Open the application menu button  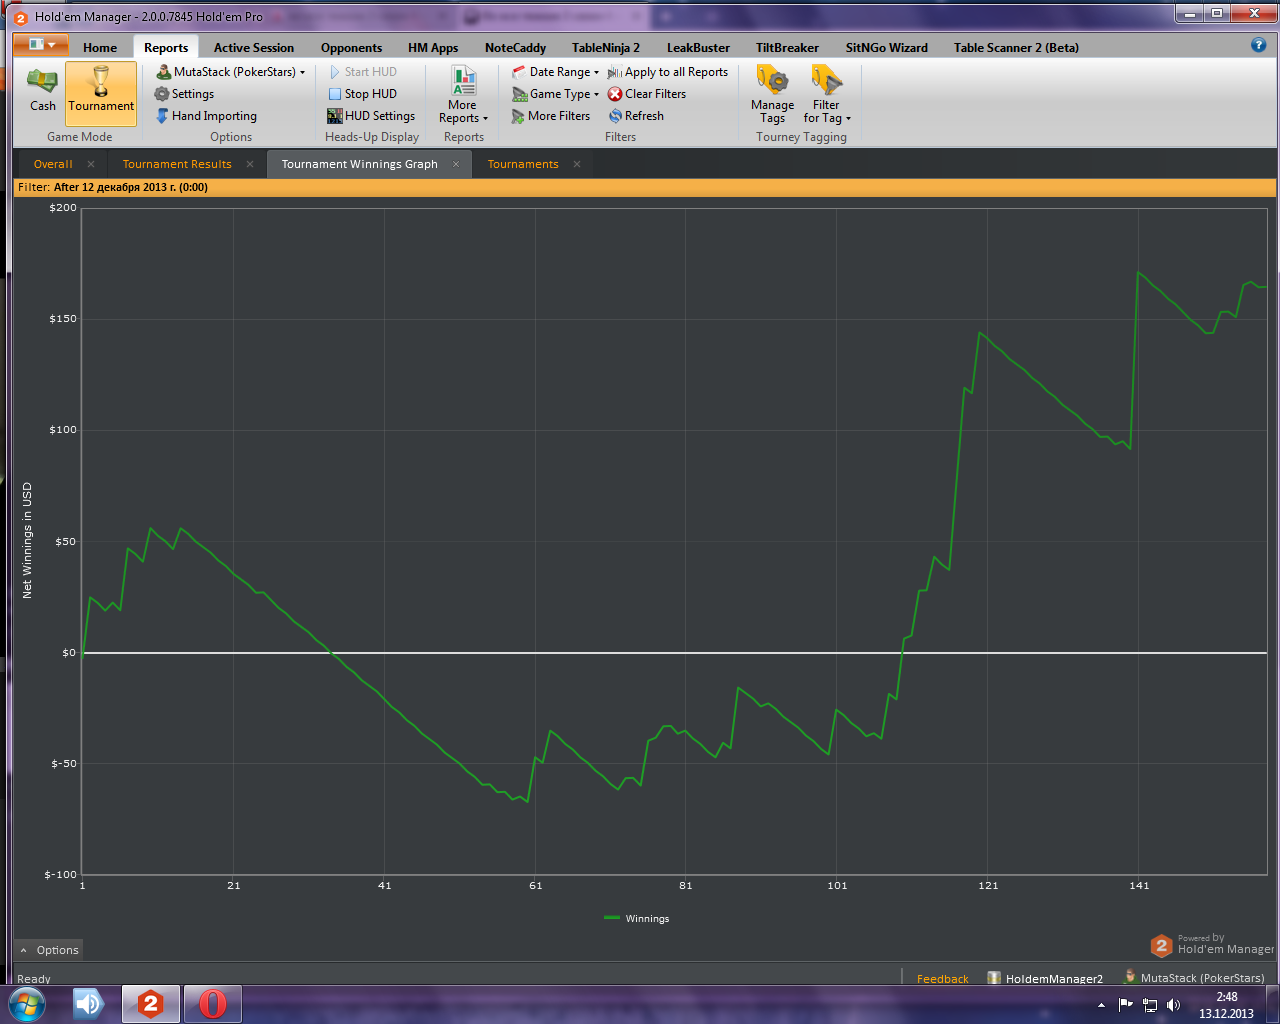(41, 45)
